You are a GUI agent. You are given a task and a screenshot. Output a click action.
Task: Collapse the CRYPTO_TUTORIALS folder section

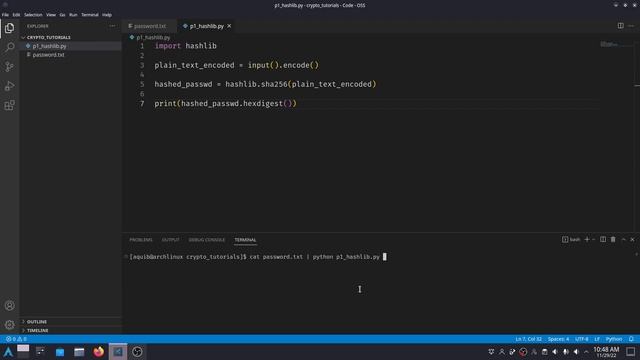pyautogui.click(x=70, y=37)
